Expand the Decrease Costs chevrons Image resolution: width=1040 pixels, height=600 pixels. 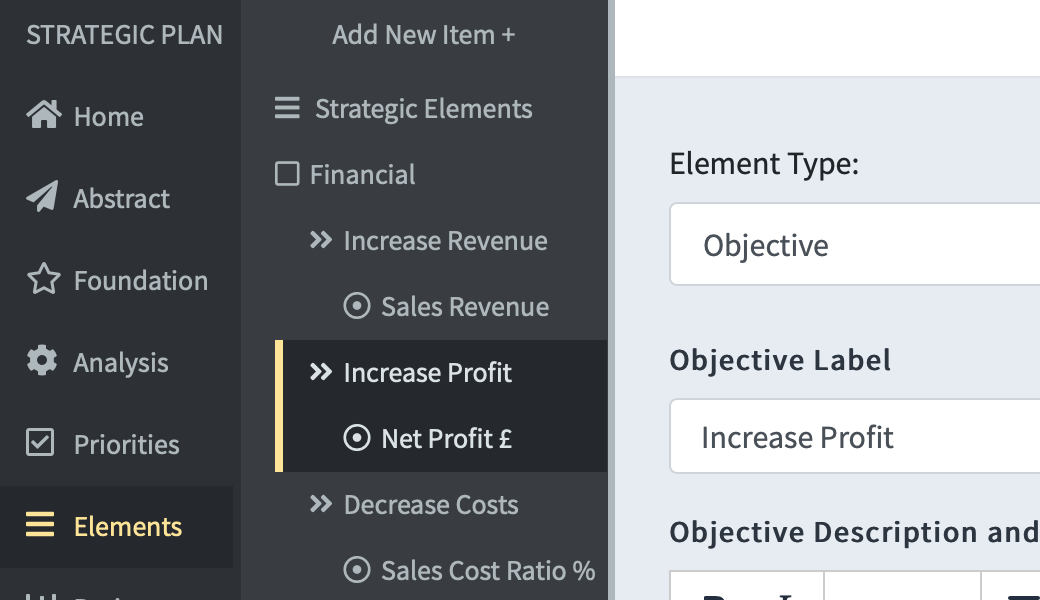321,504
